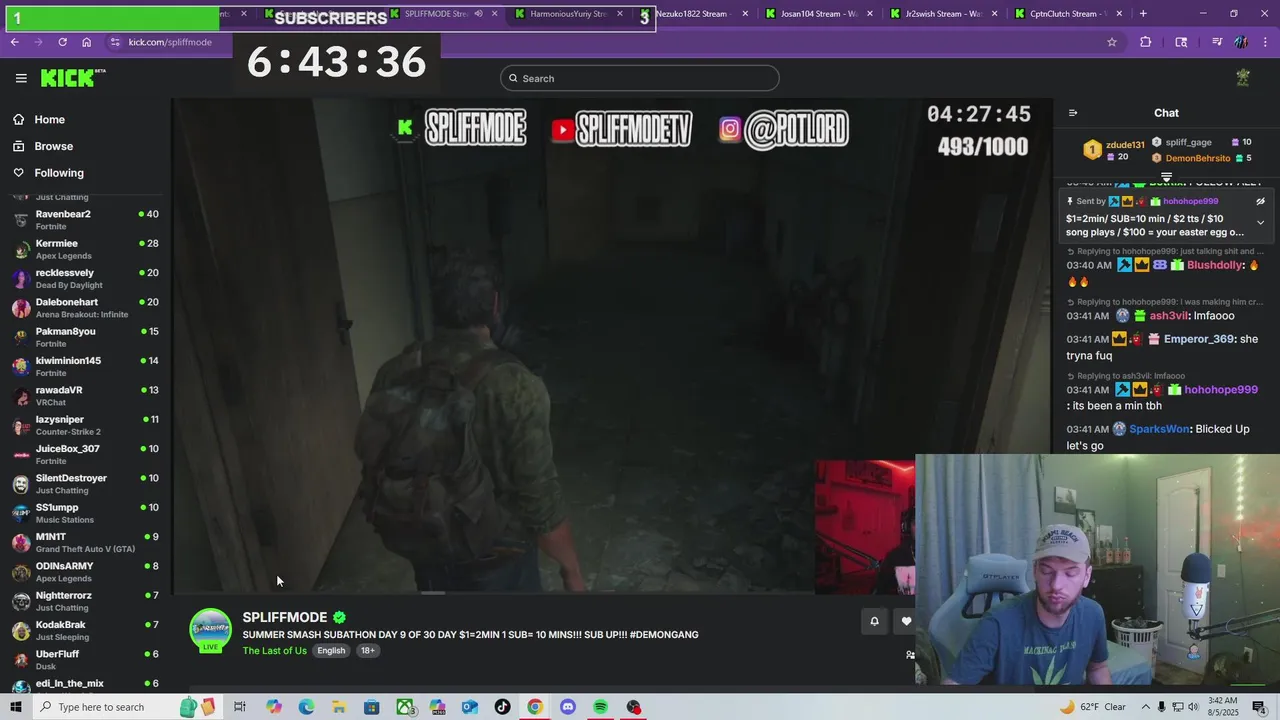Open the Windows Start menu
The image size is (1280, 720).
pyautogui.click(x=15, y=707)
